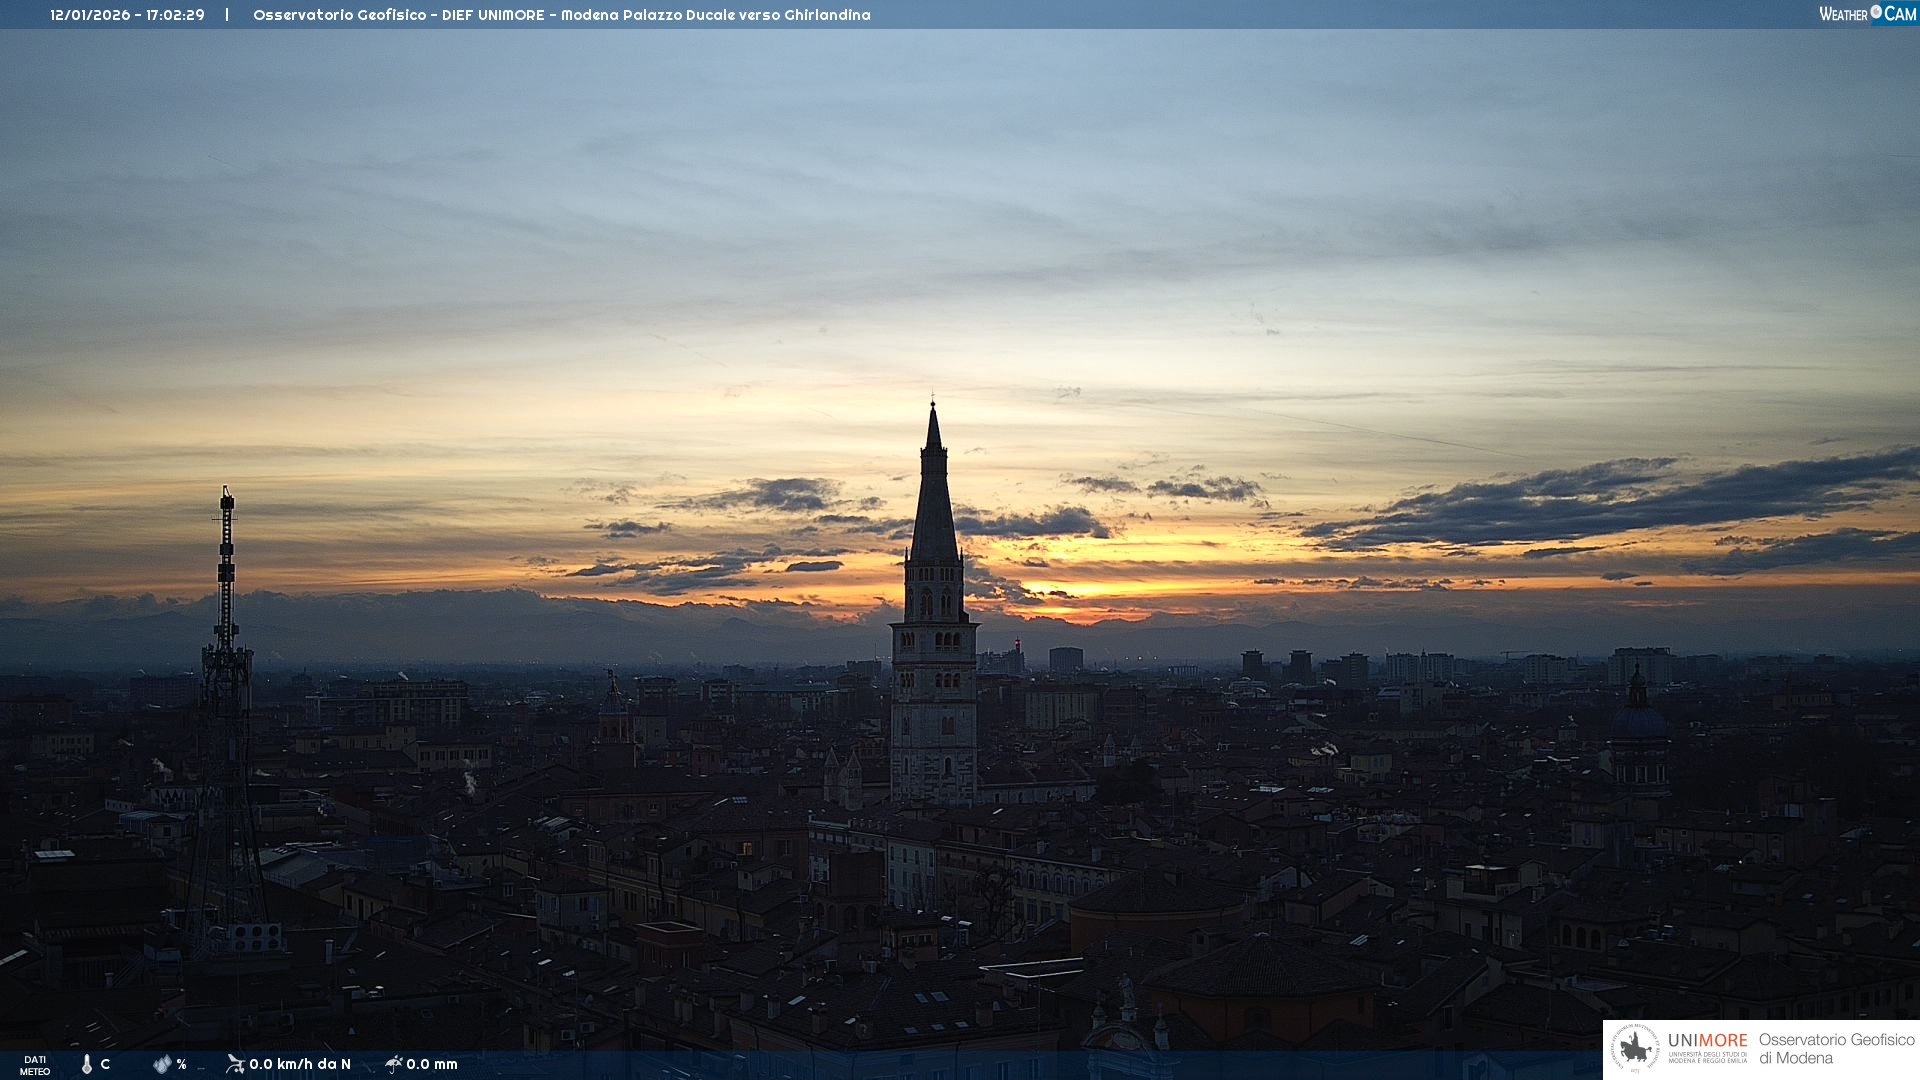
Task: Click the UNIMORE circular seal emblem
Action: (1635, 1049)
